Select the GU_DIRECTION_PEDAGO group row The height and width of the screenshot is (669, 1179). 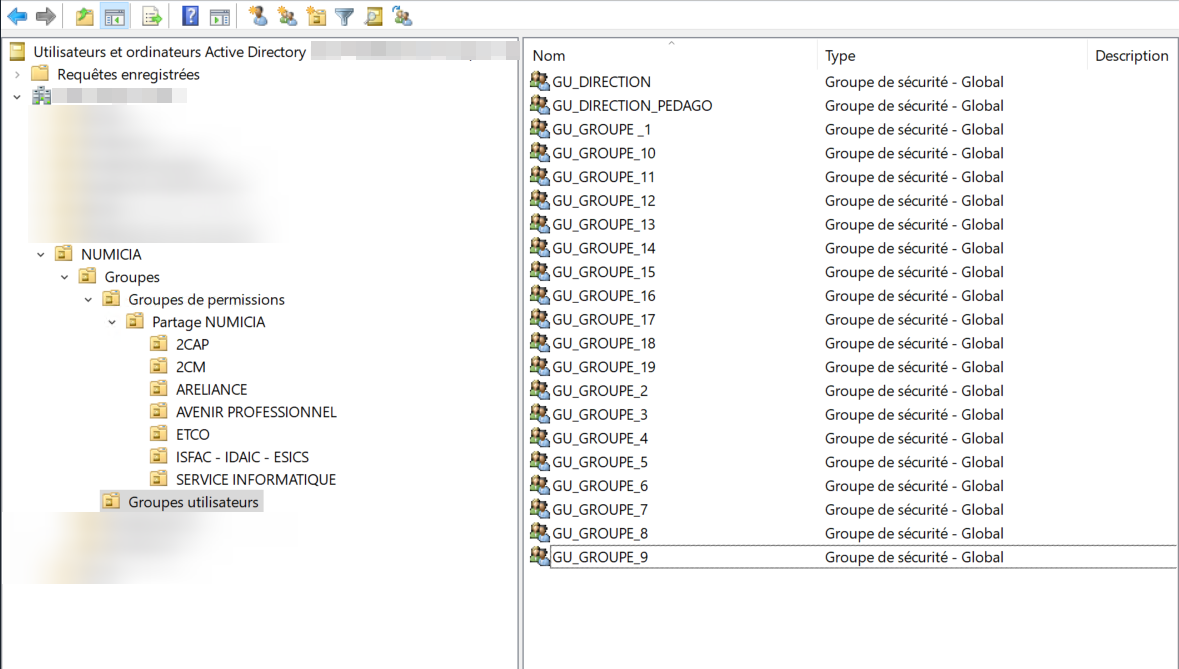[x=632, y=106]
